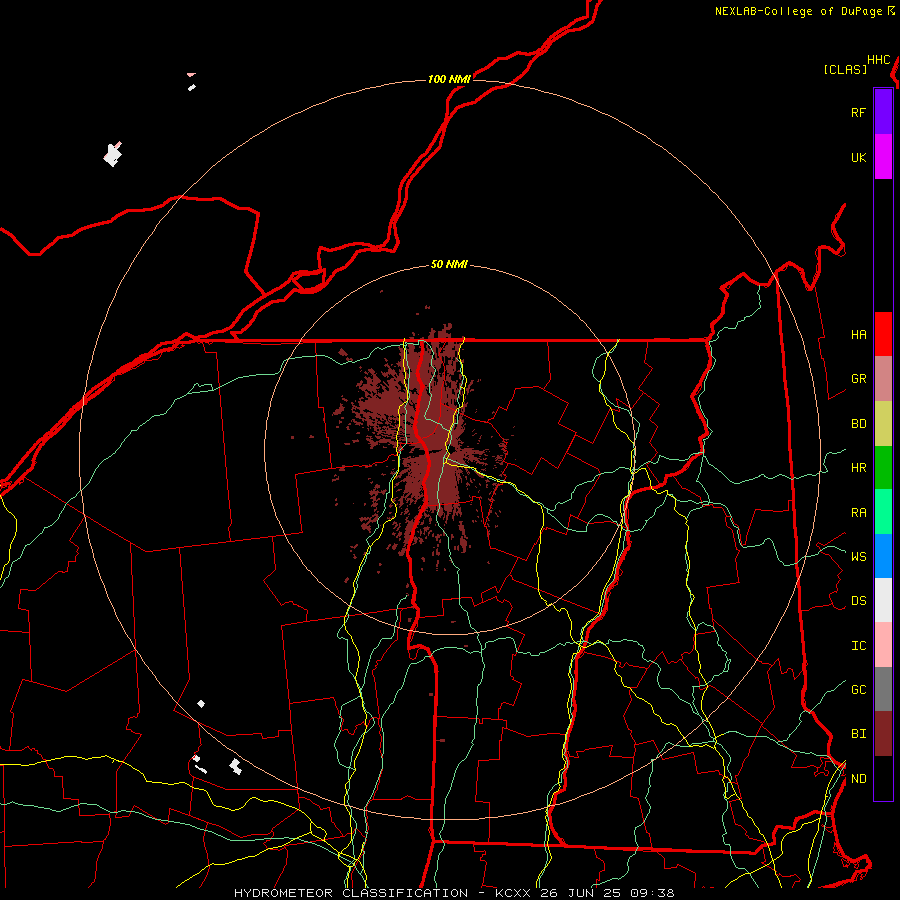Click the 26 JUN 25 date stamp
Viewport: 900px width, 900px height.
point(581,893)
